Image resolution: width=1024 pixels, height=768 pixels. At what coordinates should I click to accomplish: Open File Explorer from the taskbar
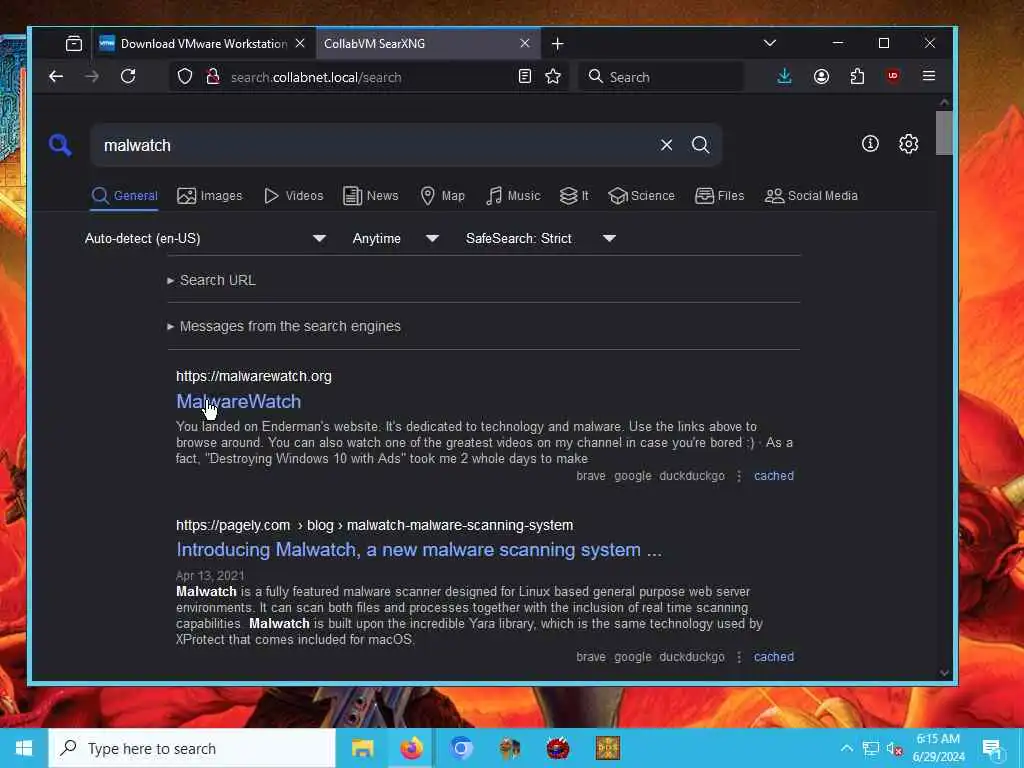362,748
